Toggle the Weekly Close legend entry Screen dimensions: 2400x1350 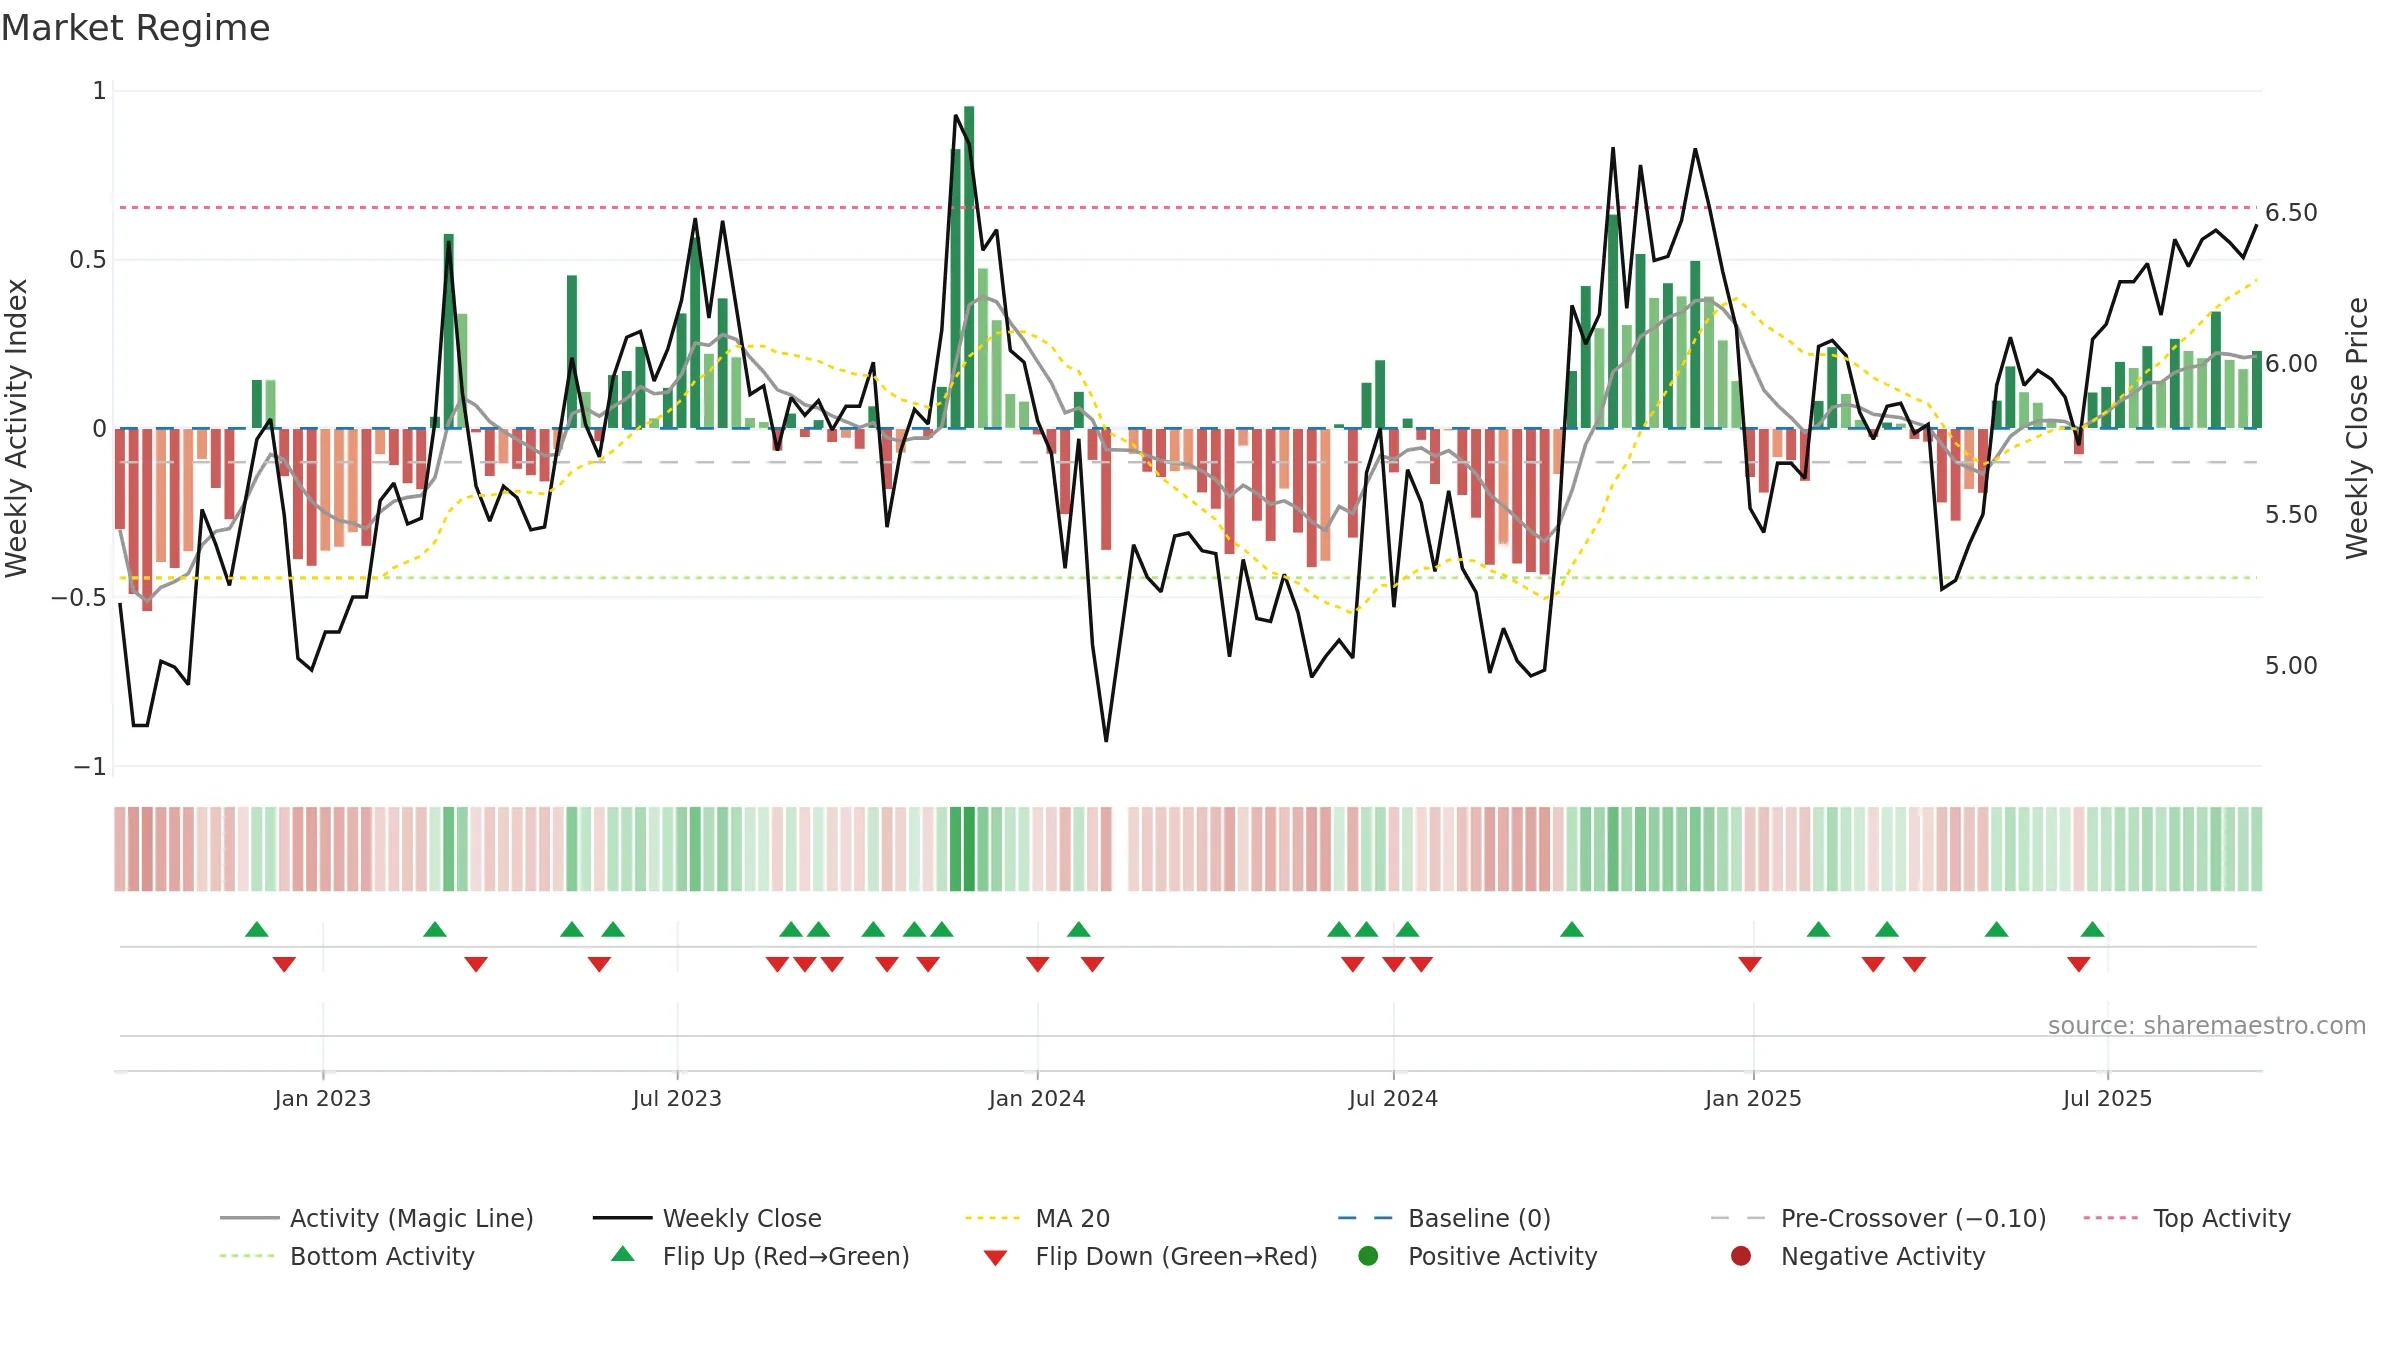click(x=707, y=1218)
